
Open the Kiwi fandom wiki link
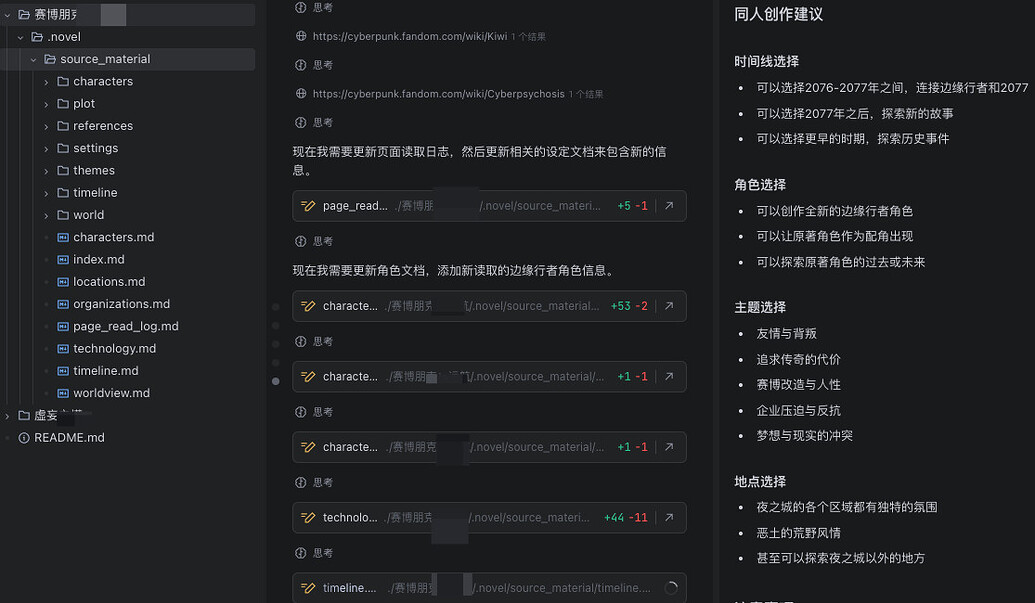[409, 36]
